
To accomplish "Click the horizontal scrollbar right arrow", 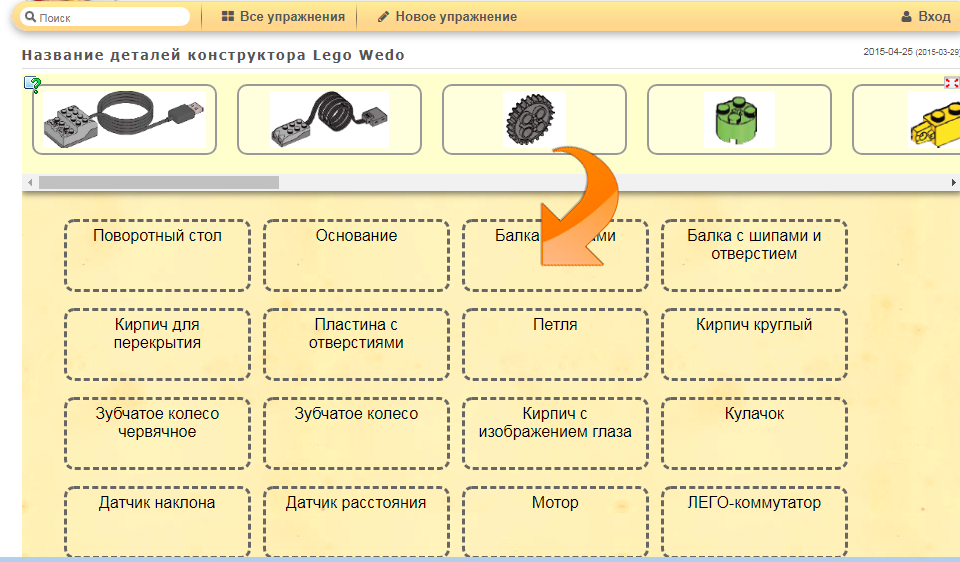I will 953,183.
